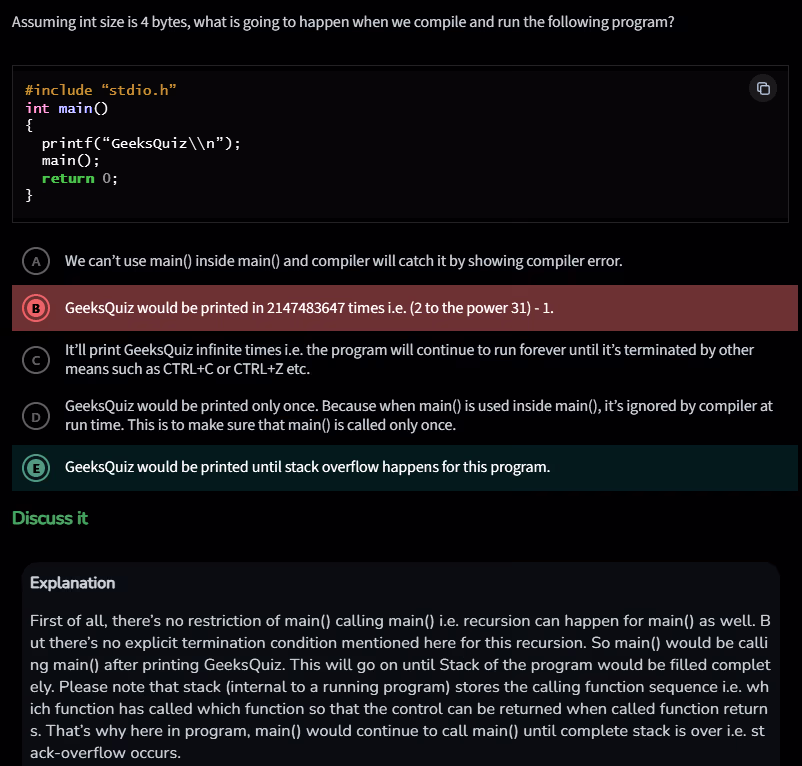Click the recursive main(); call line

tap(71, 160)
